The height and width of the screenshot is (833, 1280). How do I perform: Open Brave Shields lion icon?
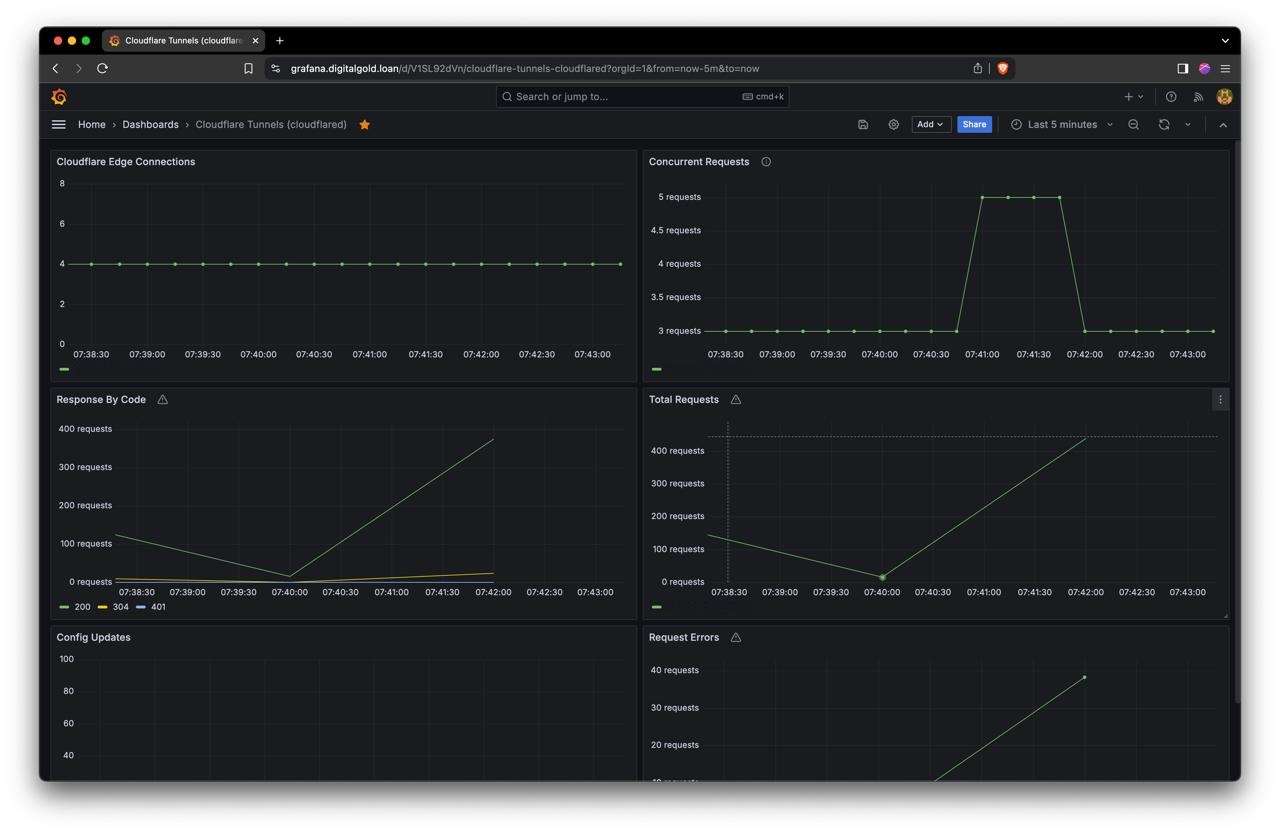pos(1003,69)
